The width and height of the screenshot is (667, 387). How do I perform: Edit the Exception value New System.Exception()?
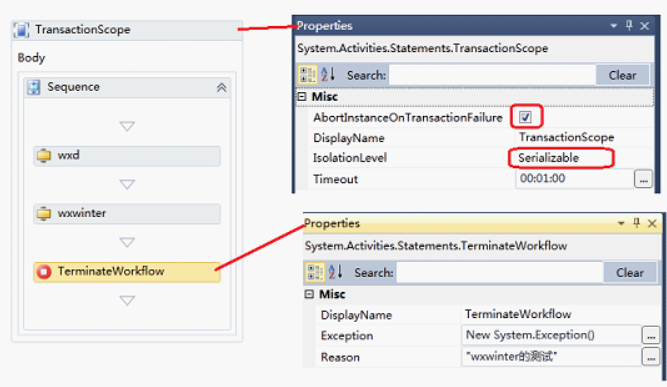[x=551, y=335]
